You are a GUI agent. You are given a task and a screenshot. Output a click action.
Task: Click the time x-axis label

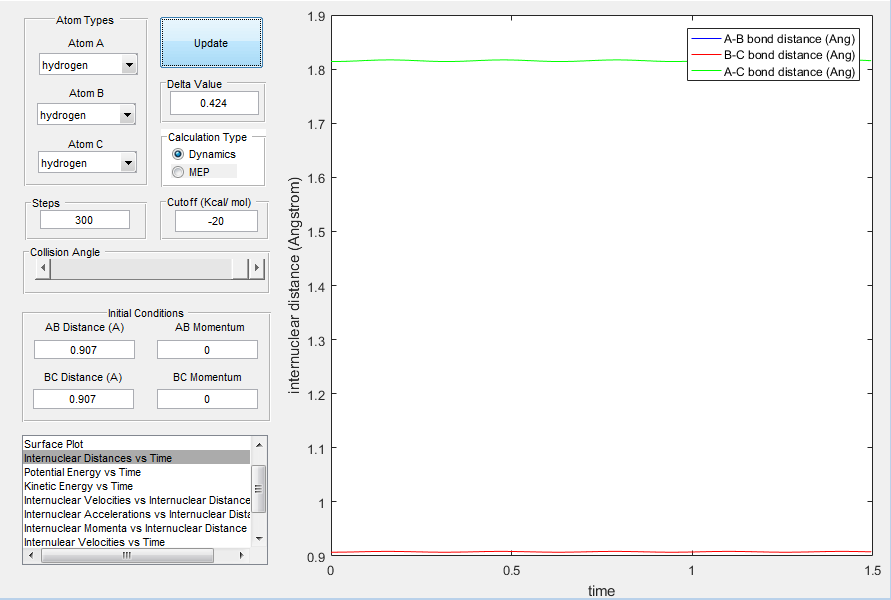(x=601, y=591)
